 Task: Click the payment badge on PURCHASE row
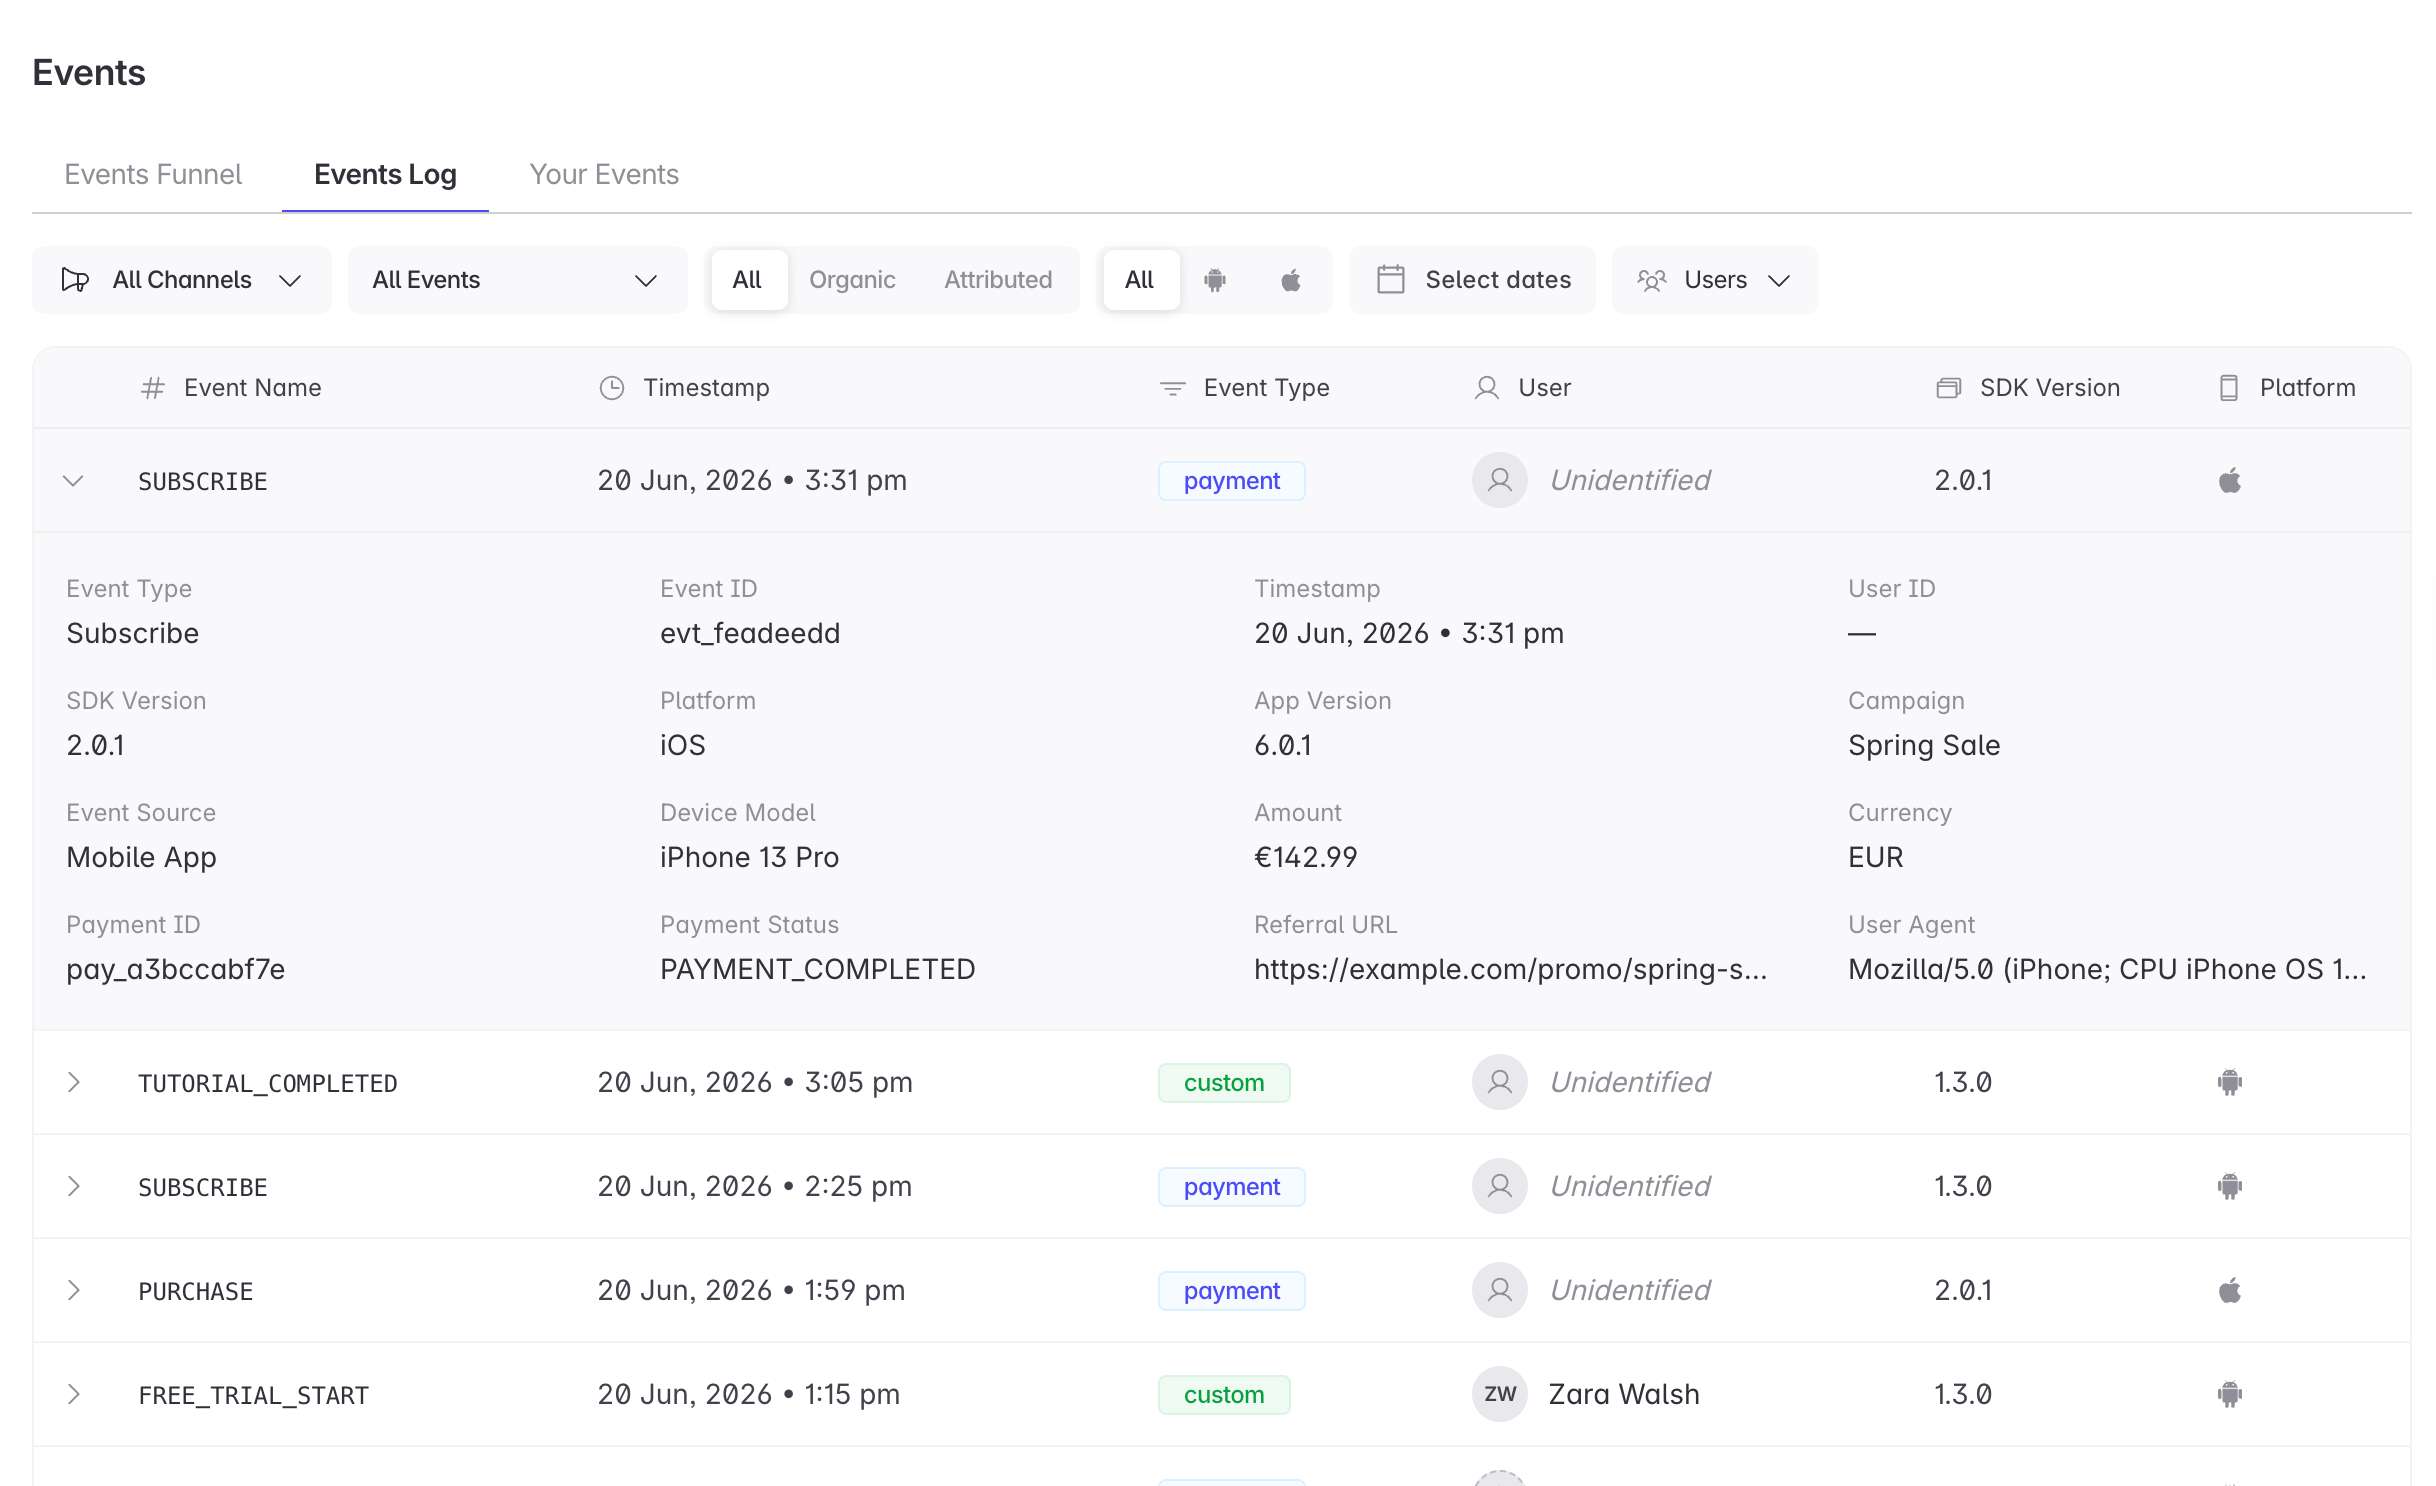click(x=1232, y=1291)
